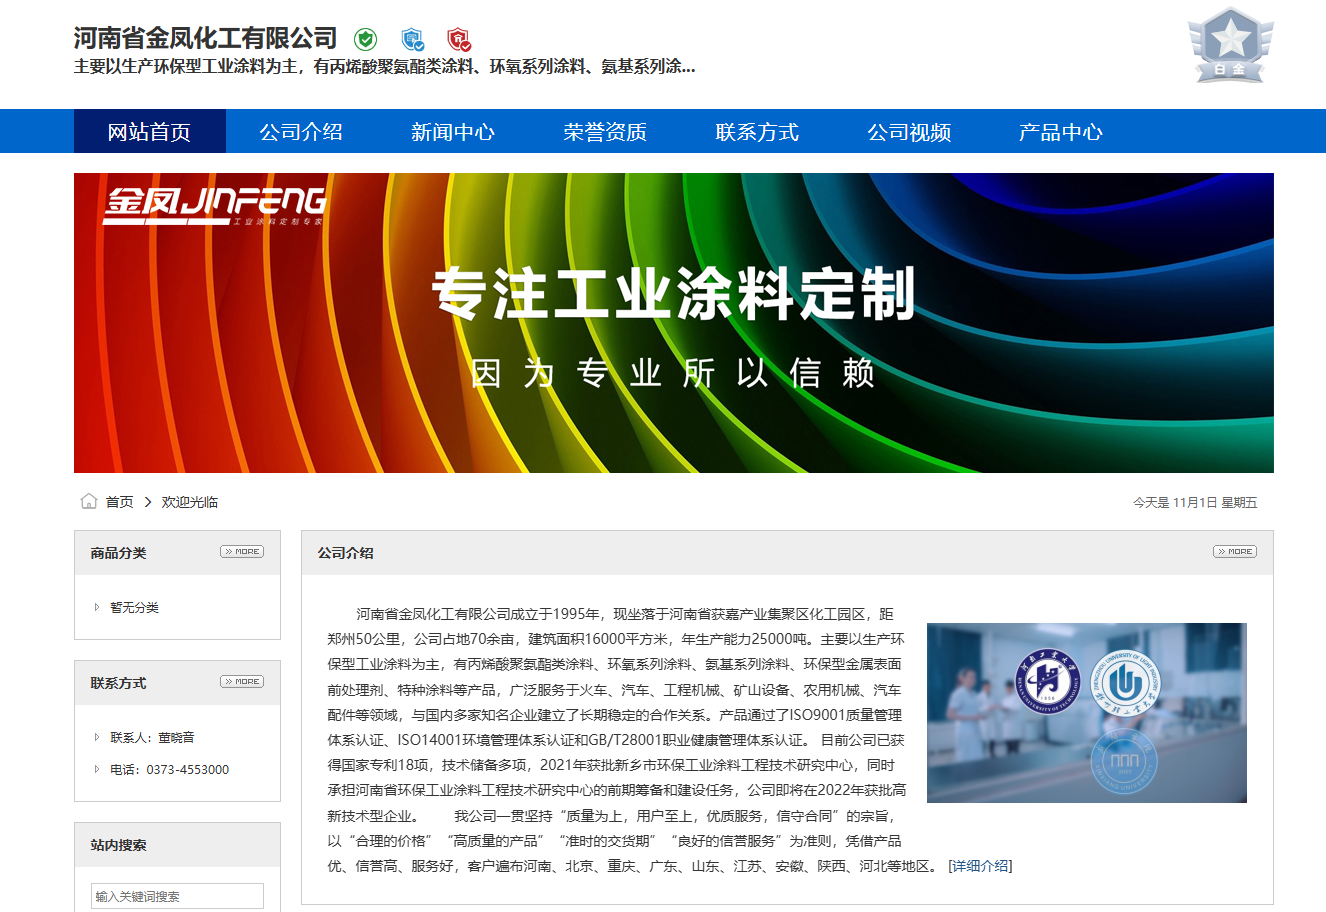
Task: Click the home icon in breadcrumb
Action: tap(89, 501)
